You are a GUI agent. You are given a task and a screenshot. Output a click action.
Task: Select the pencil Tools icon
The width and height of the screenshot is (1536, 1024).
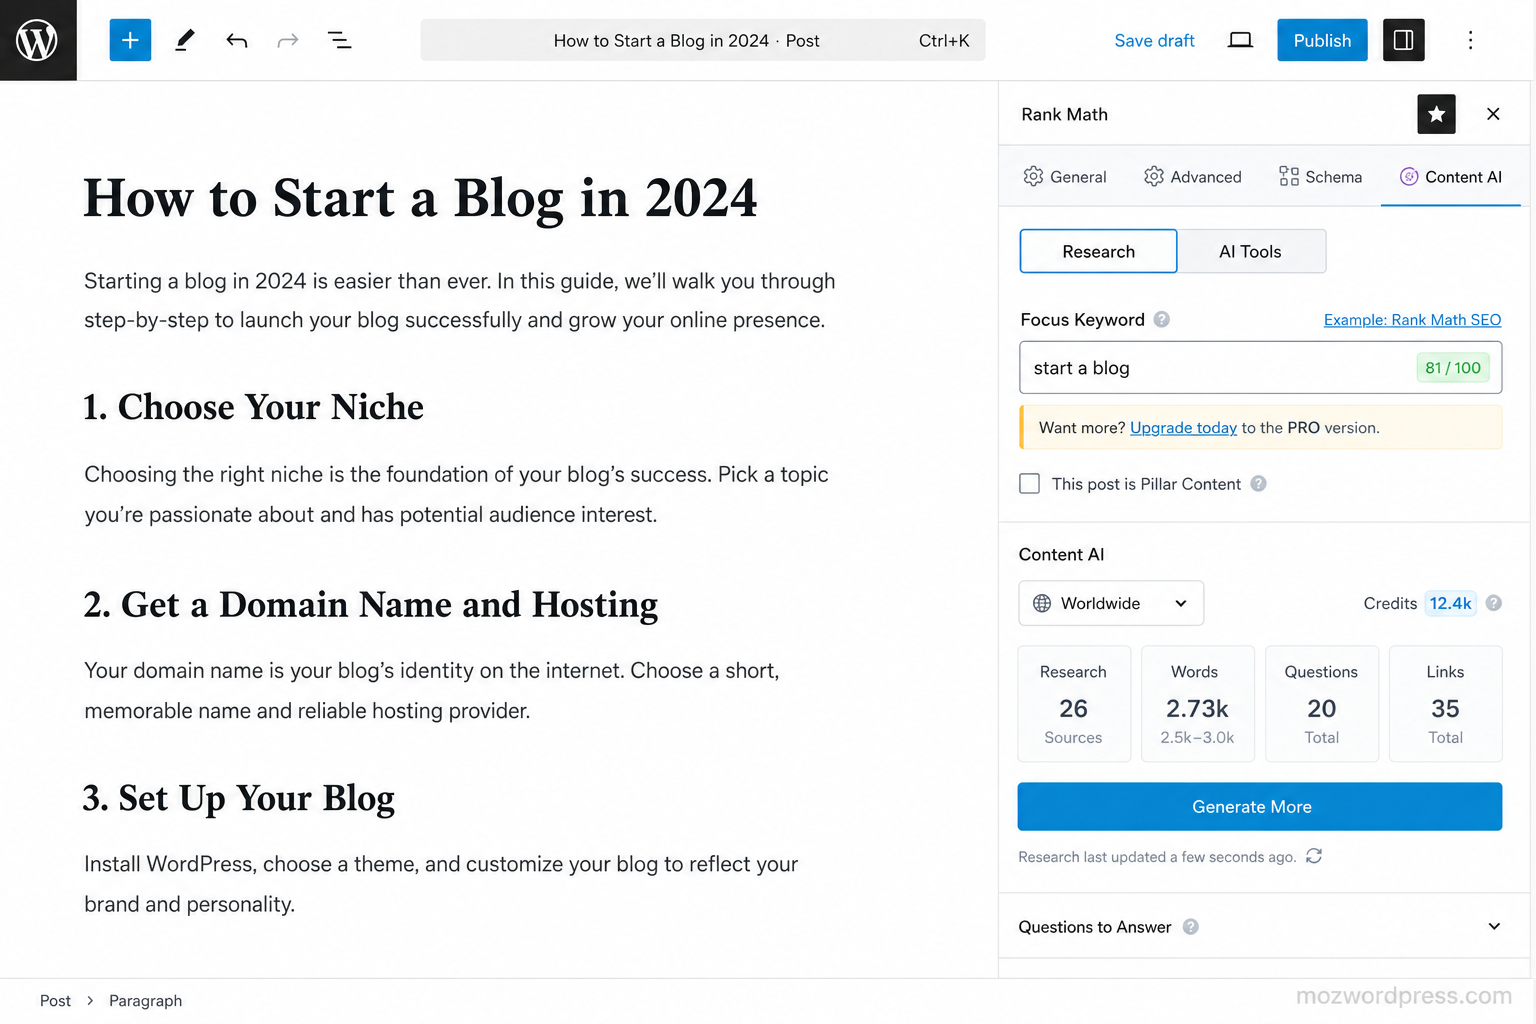[x=184, y=40]
